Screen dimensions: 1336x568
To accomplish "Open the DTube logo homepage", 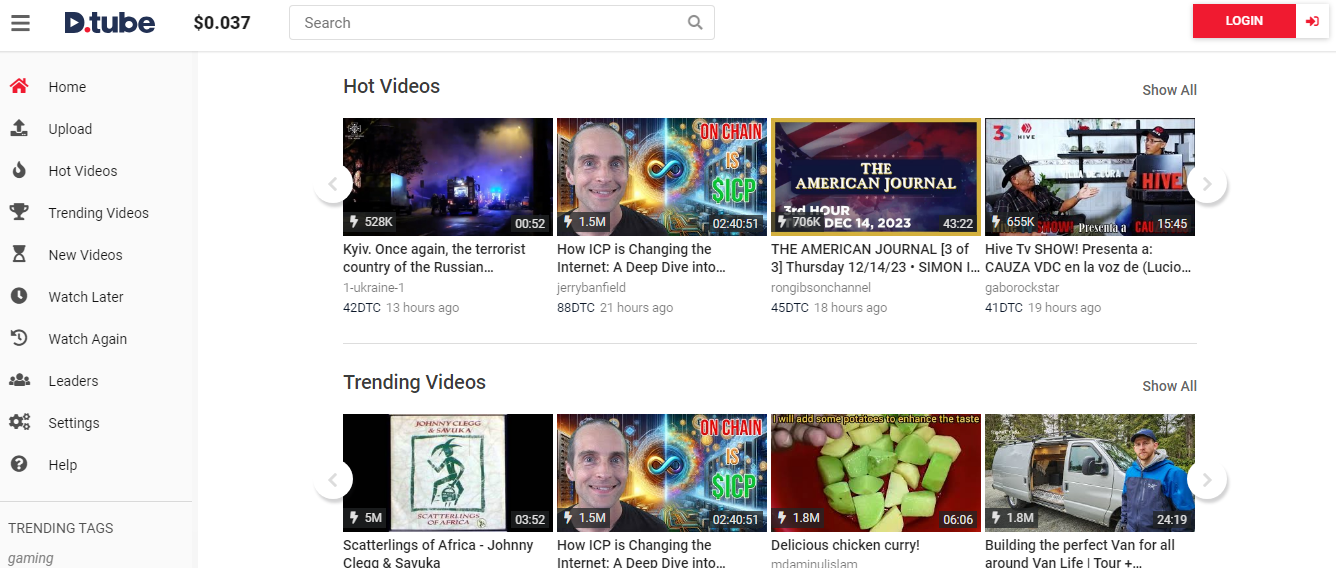I will pyautogui.click(x=109, y=22).
